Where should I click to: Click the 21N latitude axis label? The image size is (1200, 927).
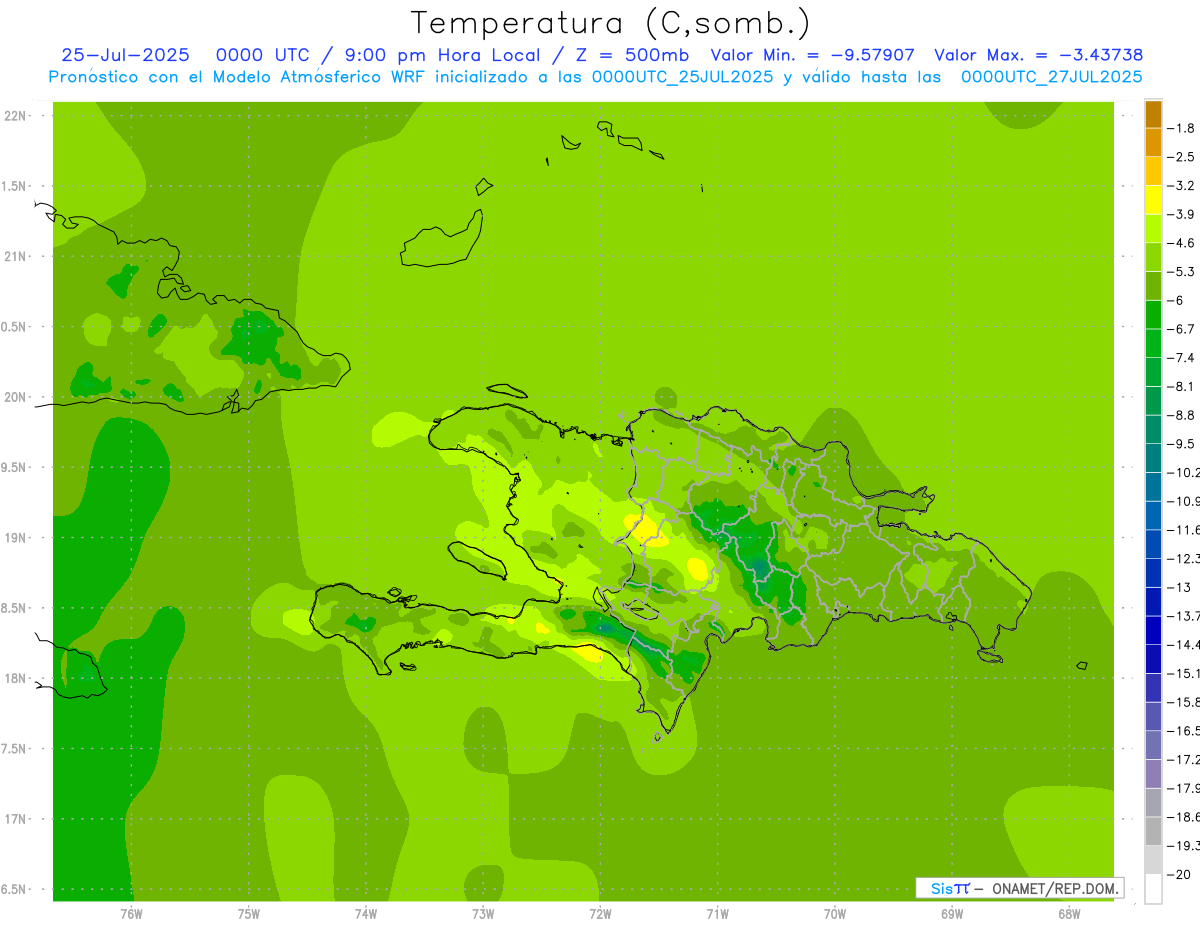coord(14,256)
